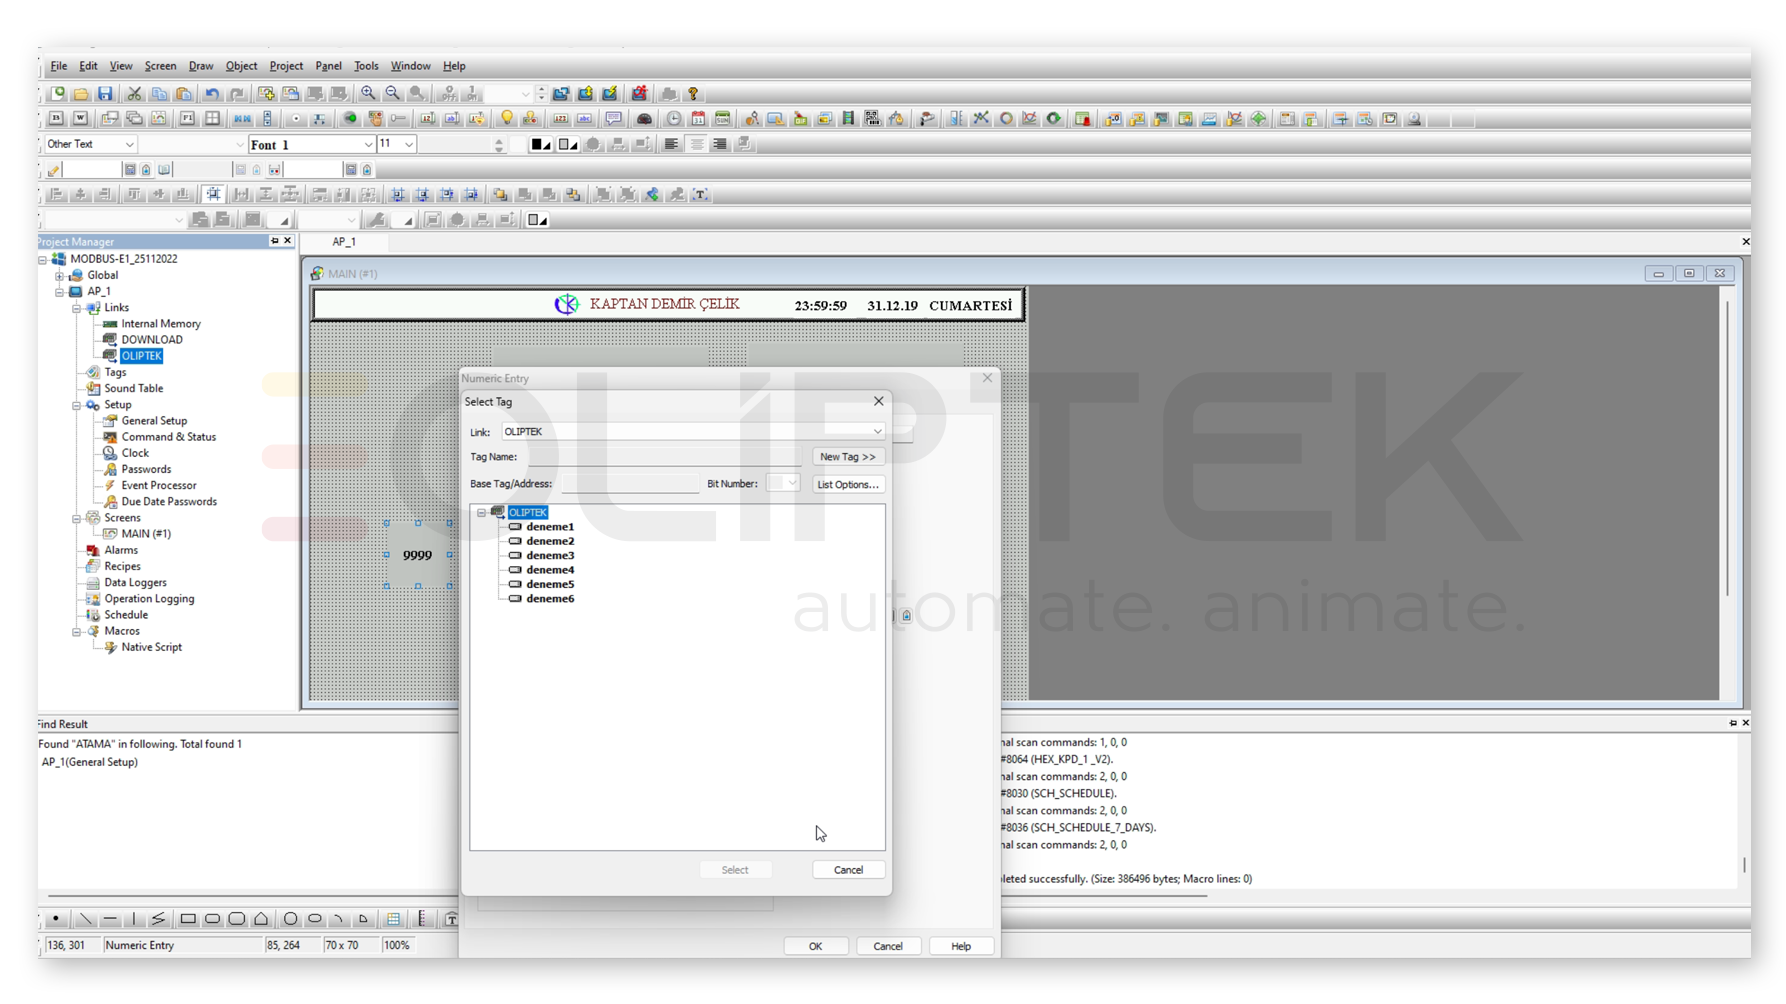Click the Zoom In magnifier icon
Image resolution: width=1786 pixels, height=1004 pixels.
(368, 94)
